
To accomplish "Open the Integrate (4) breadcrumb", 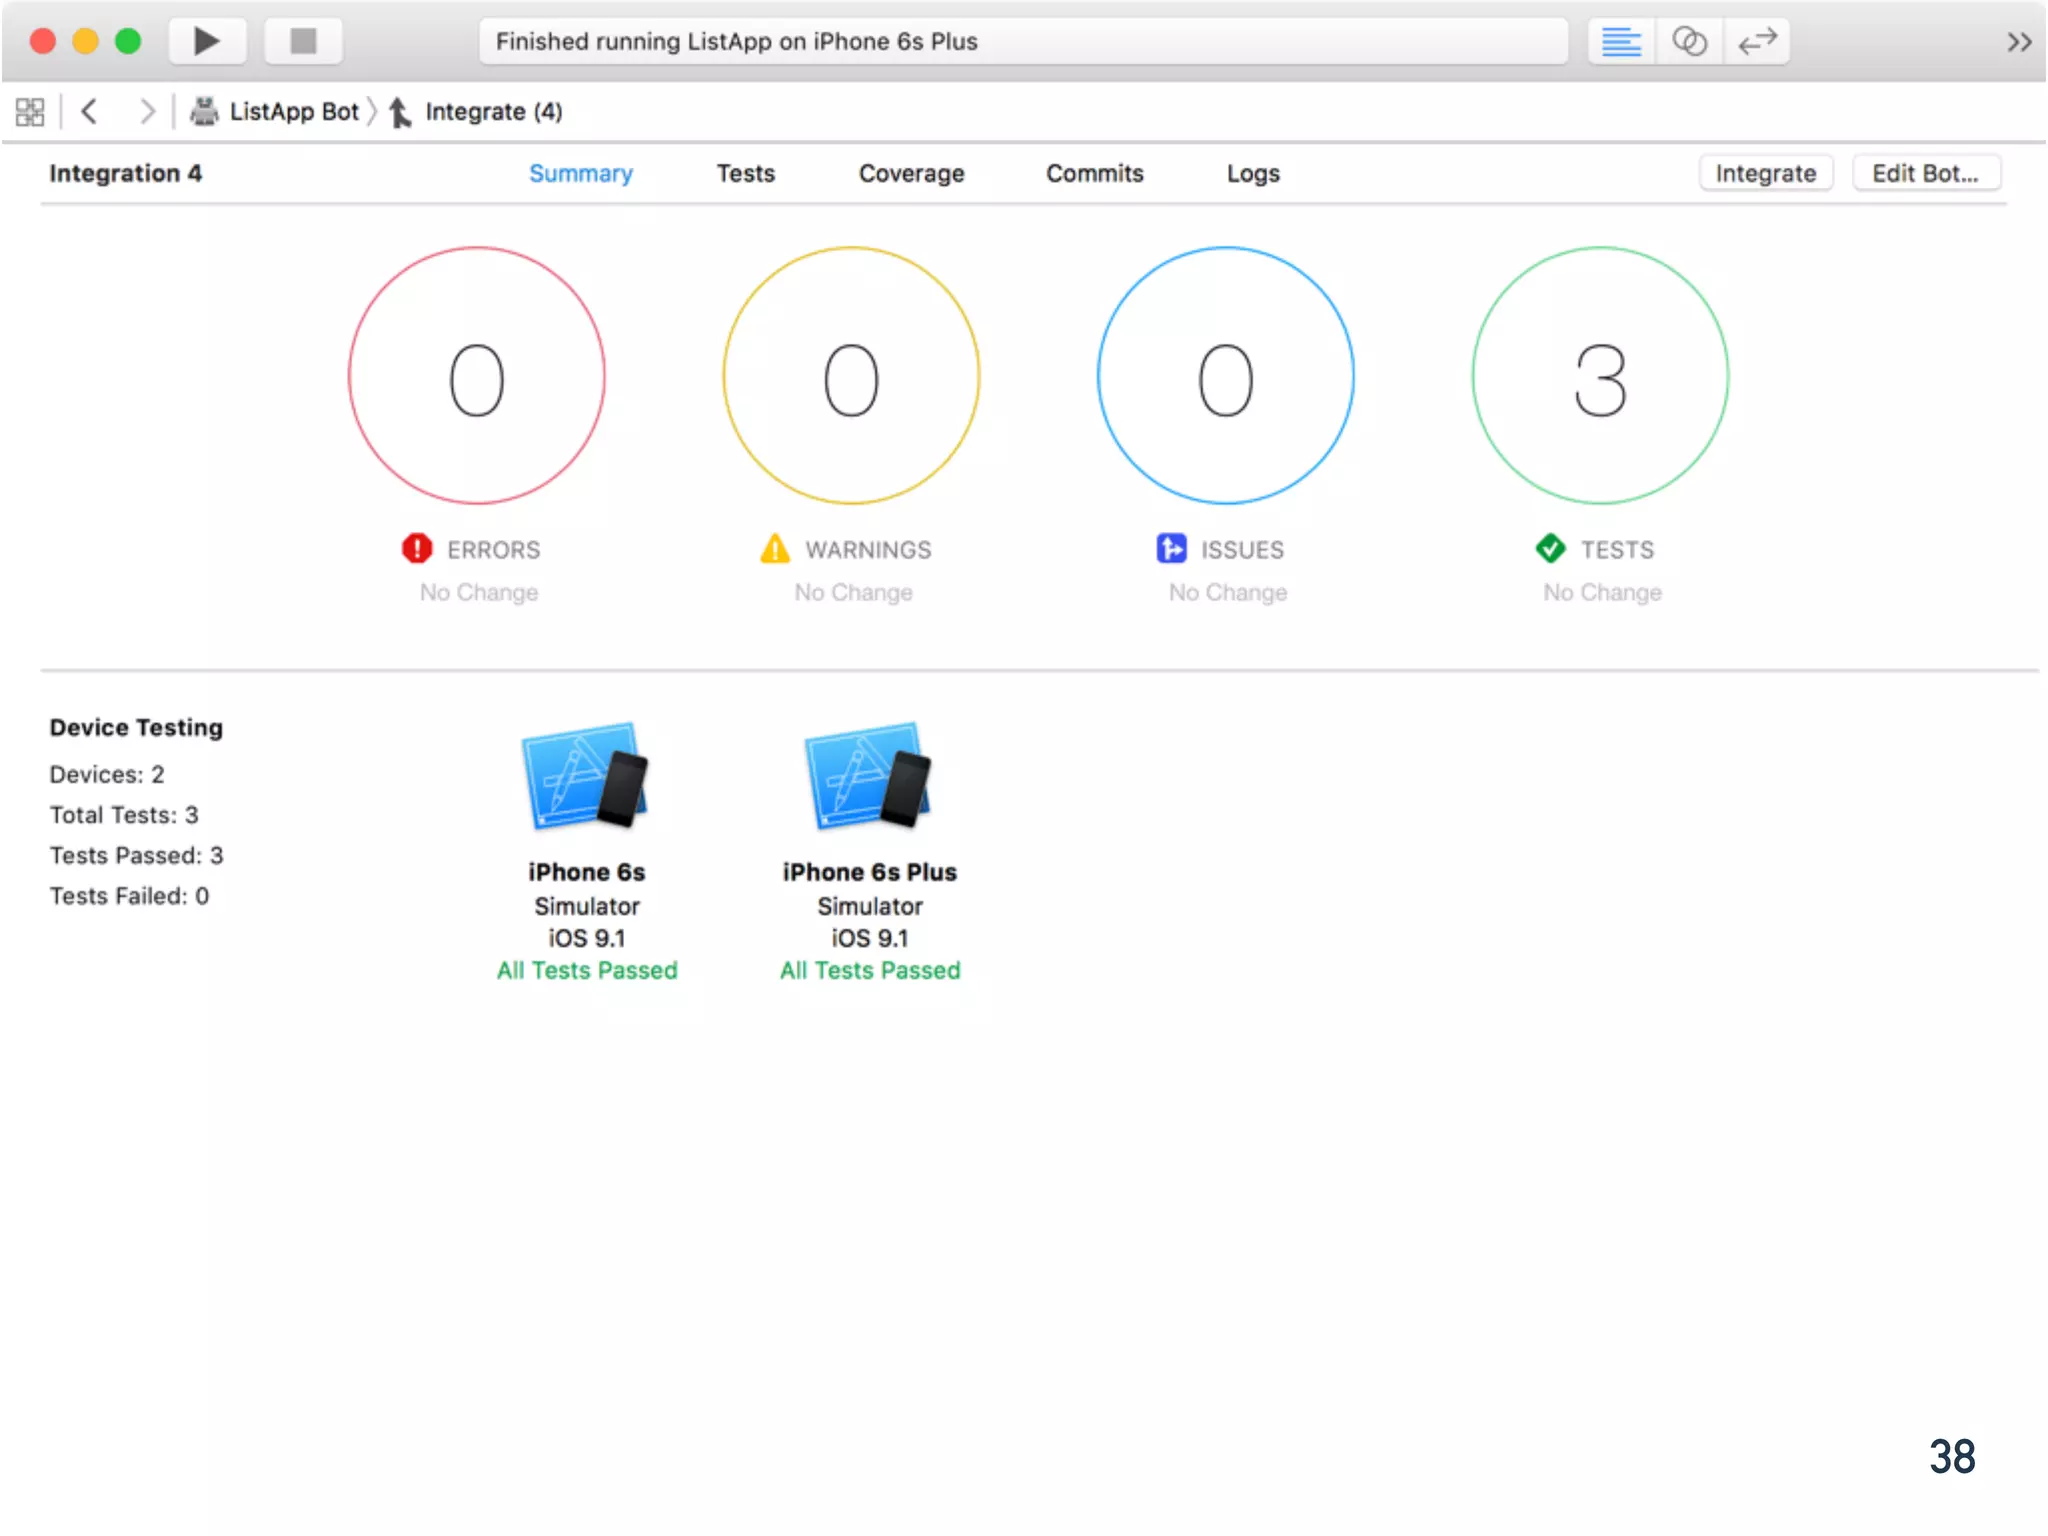I will (x=492, y=111).
